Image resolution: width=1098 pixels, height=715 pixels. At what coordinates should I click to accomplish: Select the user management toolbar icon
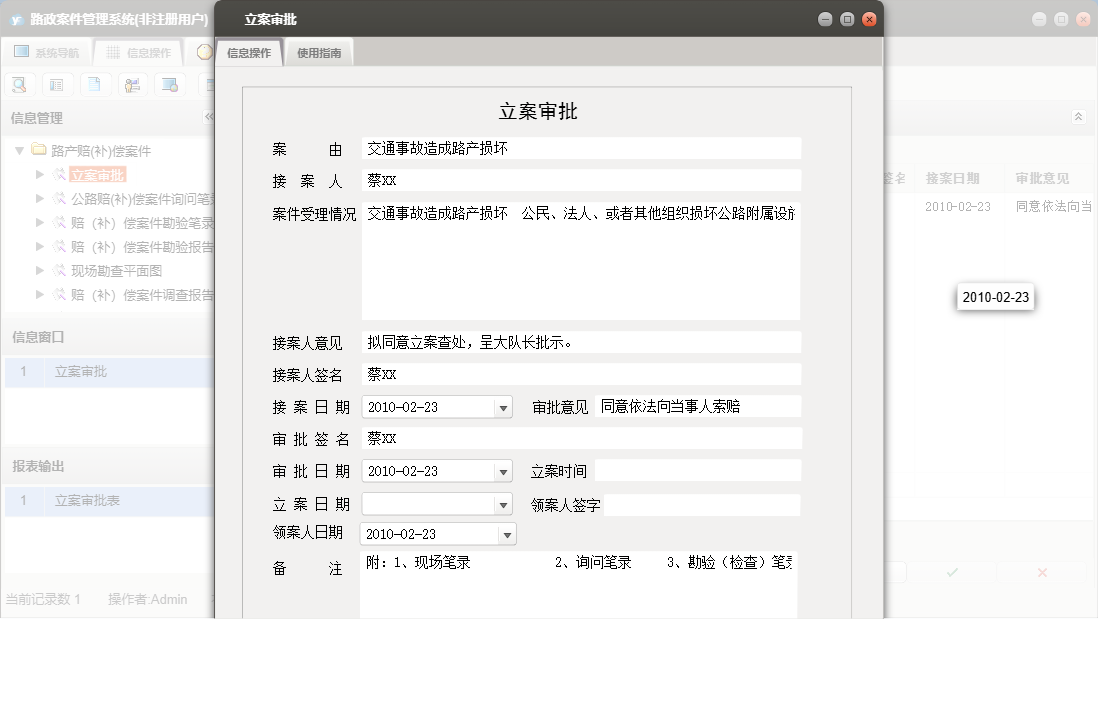(131, 84)
